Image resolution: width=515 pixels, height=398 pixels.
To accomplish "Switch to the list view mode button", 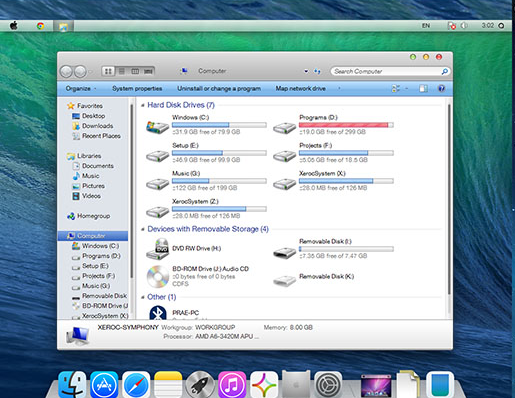I will coord(122,71).
